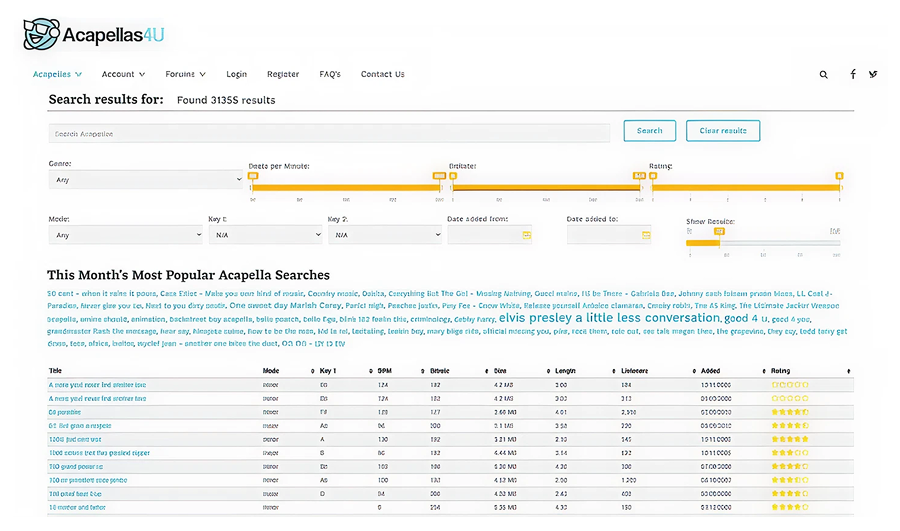This screenshot has width=900, height=531.
Task: Go to the Login page
Action: [x=236, y=74]
